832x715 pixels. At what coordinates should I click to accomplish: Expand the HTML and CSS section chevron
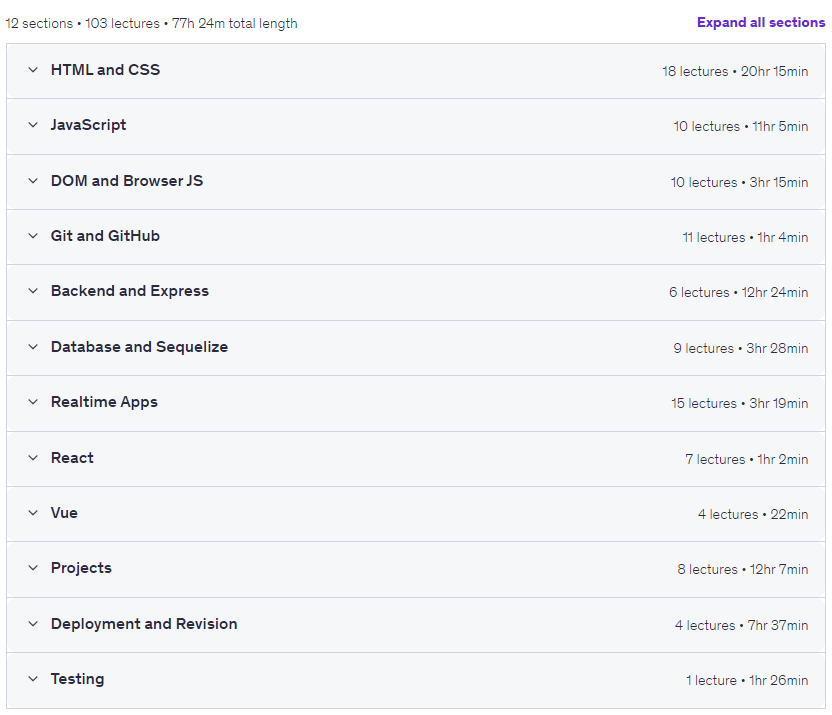[33, 70]
